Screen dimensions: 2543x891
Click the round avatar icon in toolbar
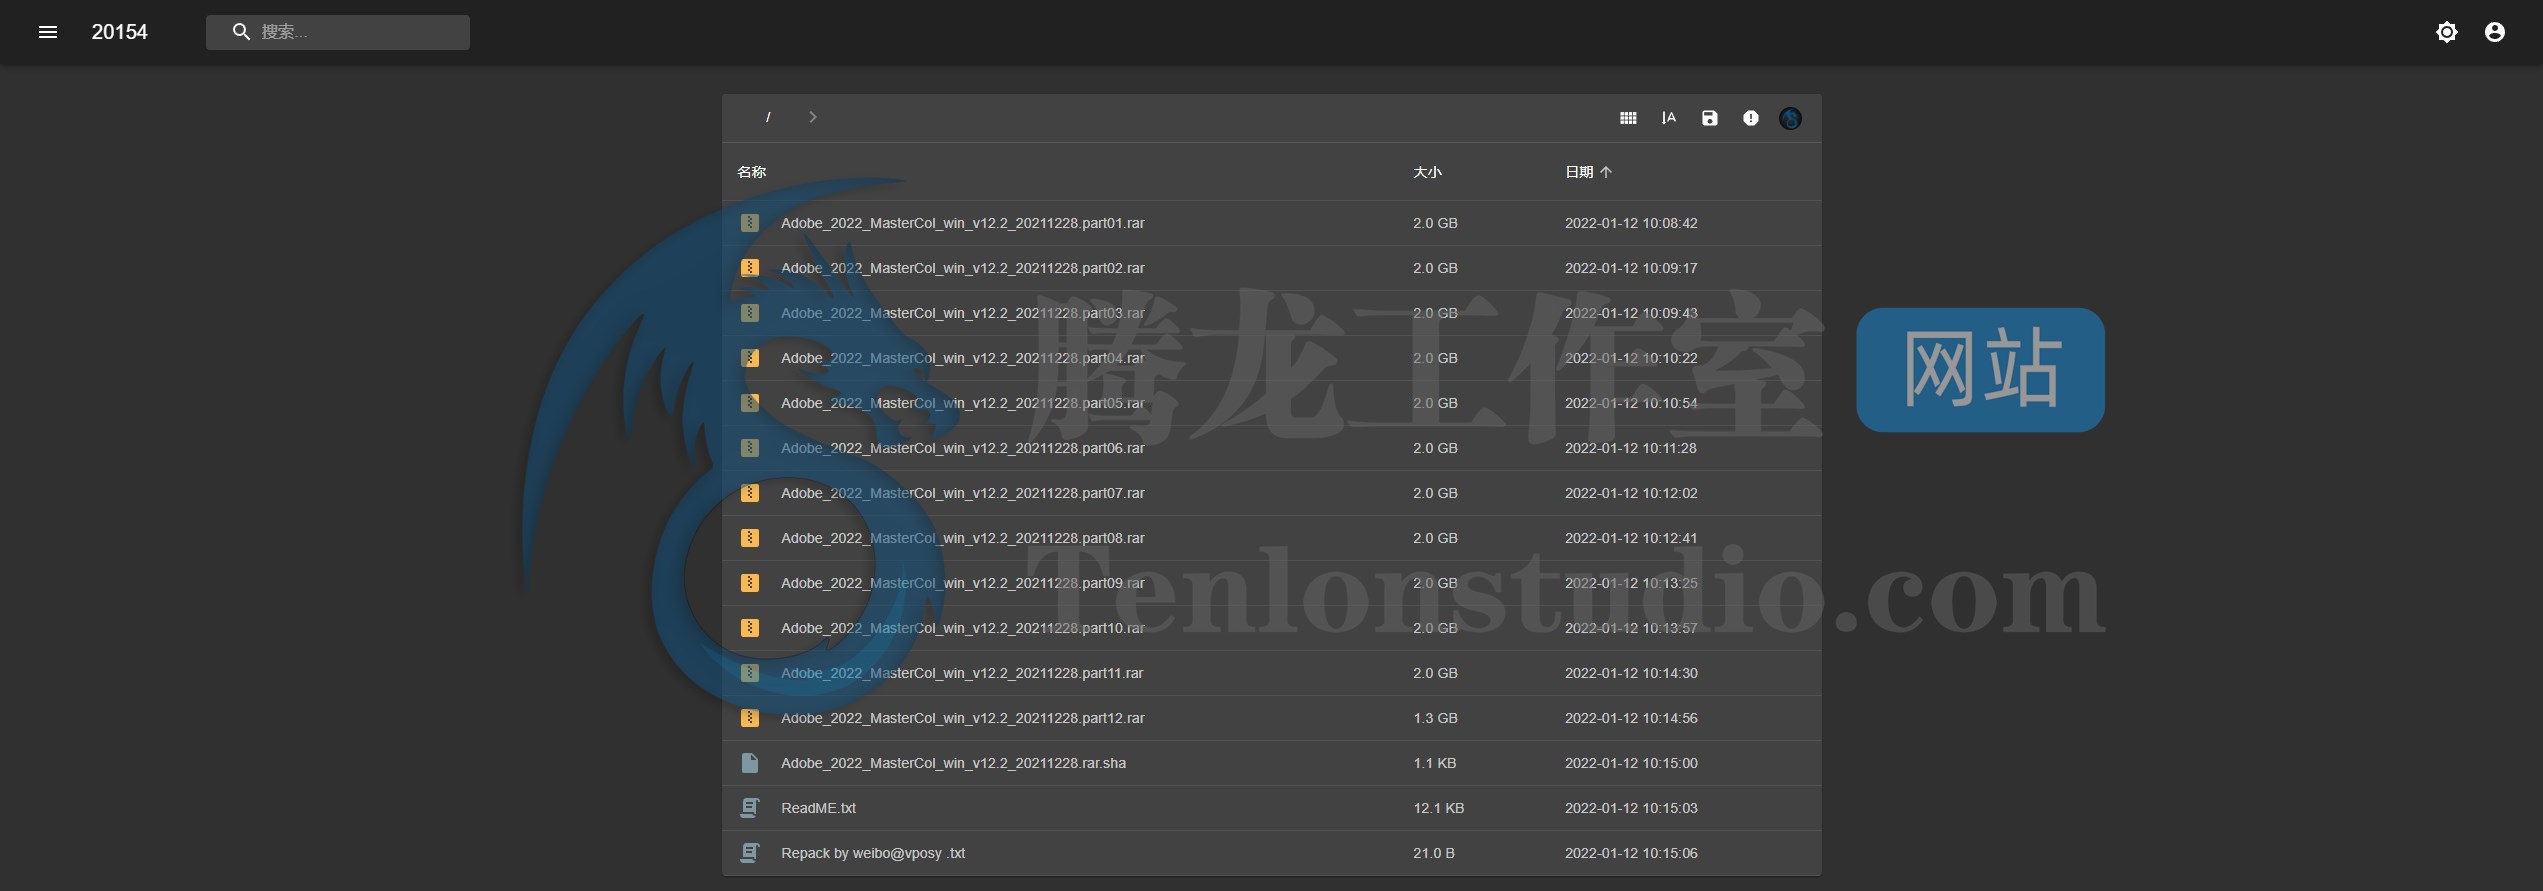coord(1790,118)
